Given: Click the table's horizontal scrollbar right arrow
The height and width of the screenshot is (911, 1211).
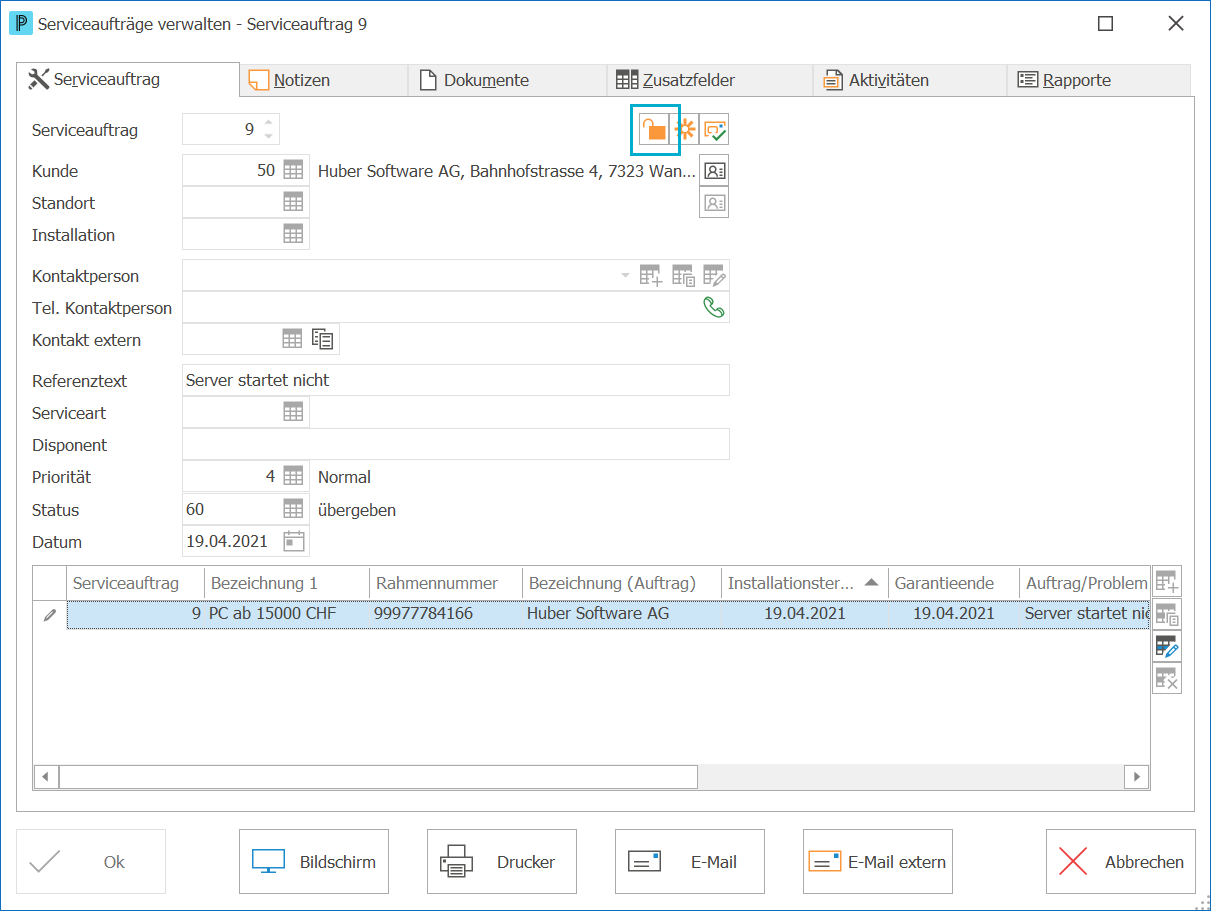Looking at the screenshot, I should pyautogui.click(x=1136, y=777).
